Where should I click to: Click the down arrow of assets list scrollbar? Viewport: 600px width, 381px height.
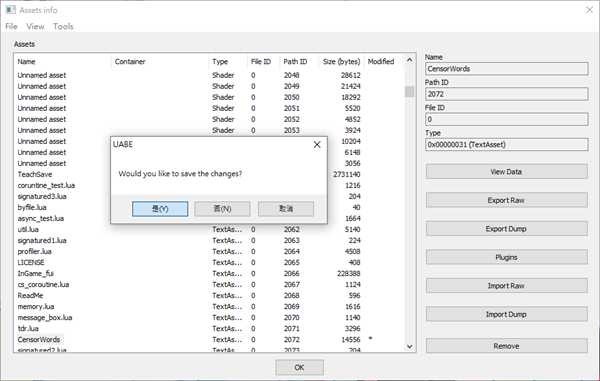(409, 347)
